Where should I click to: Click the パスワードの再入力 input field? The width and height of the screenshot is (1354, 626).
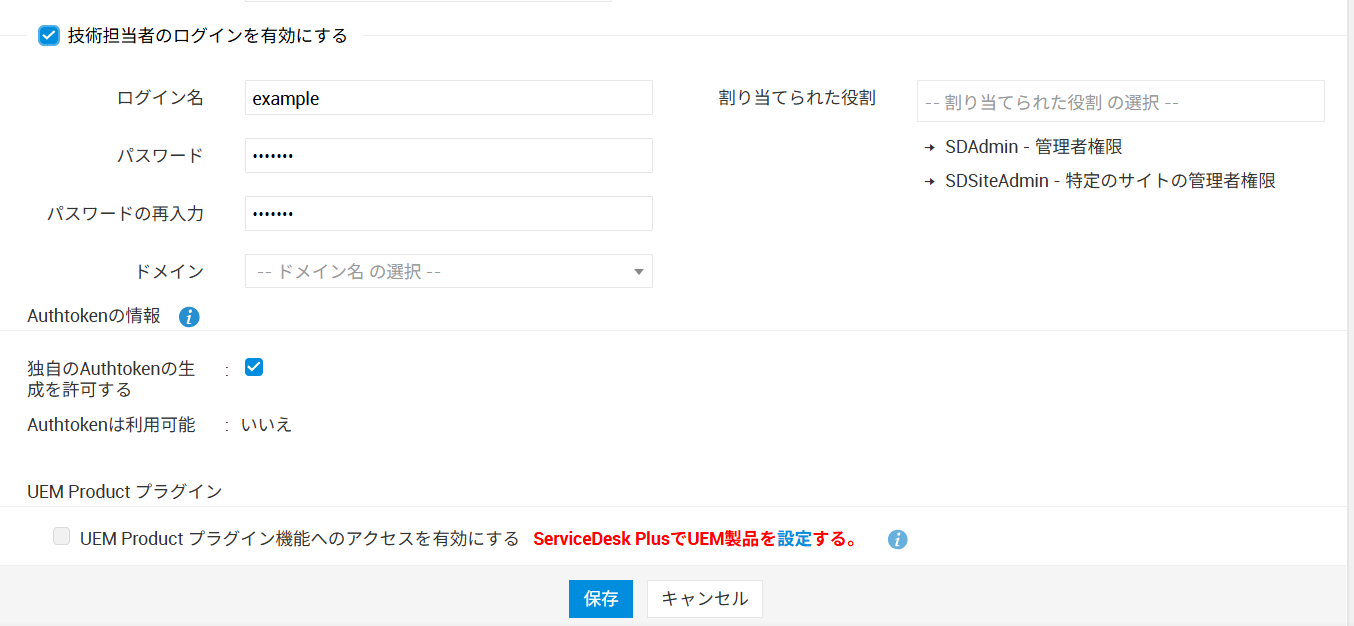pos(448,214)
